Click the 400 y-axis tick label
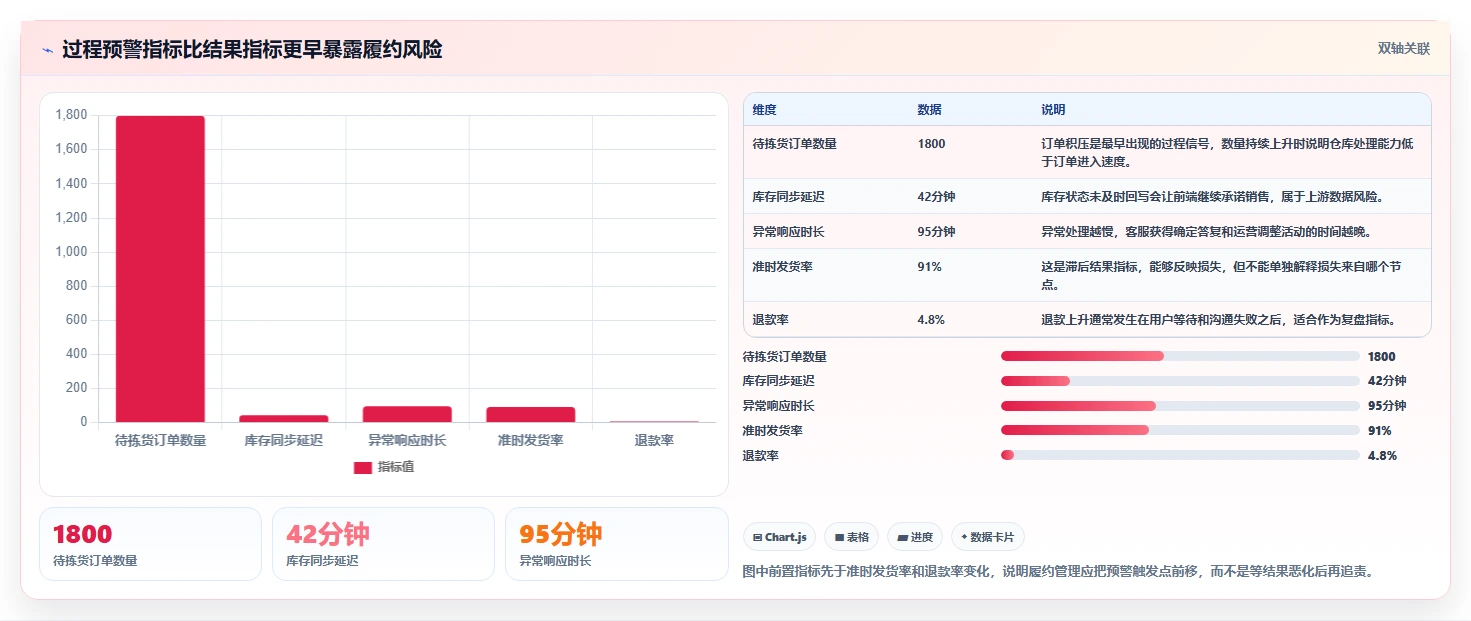The height and width of the screenshot is (621, 1471). click(77, 354)
